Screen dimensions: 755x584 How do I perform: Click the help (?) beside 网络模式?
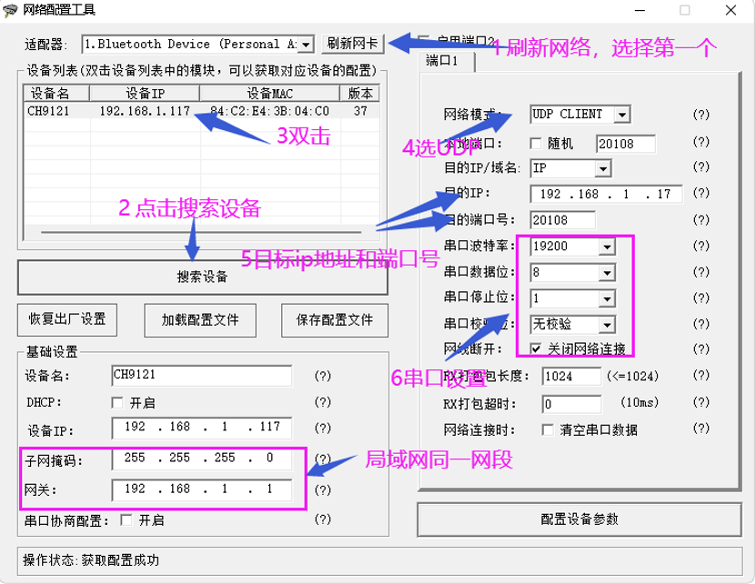tap(701, 115)
